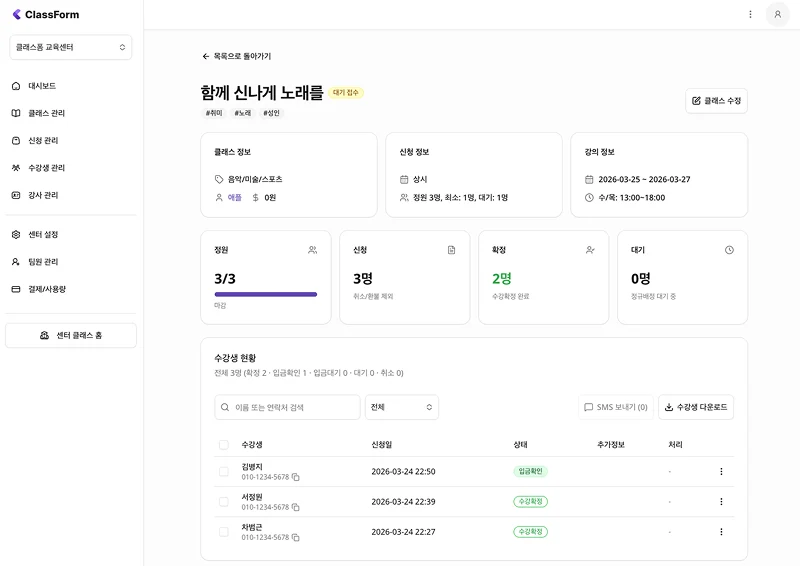This screenshot has width=800, height=566.
Task: Open the instructor link 애플
Action: [235, 198]
